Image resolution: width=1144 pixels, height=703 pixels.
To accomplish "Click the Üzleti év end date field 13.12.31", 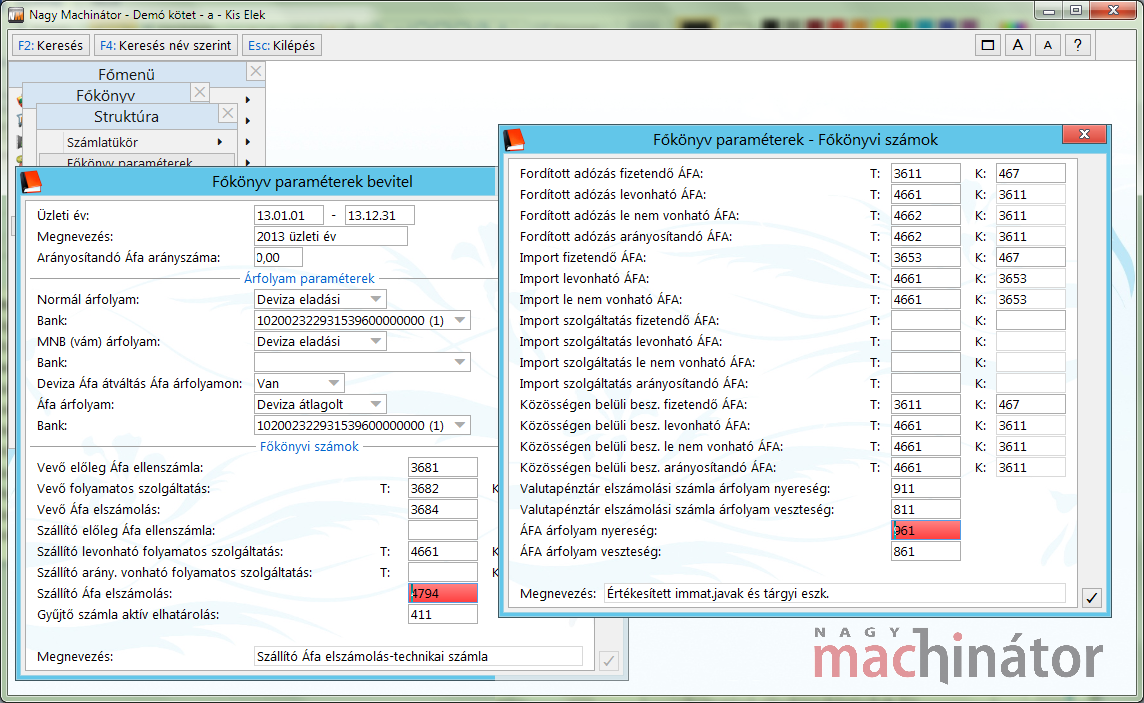I will point(379,215).
